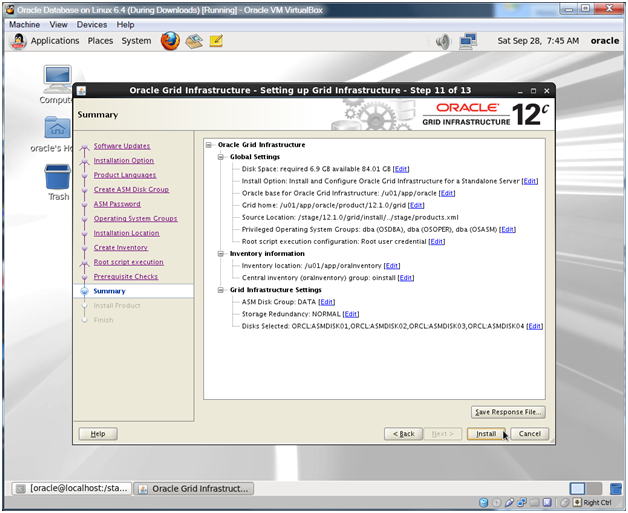Click the mail icon beside Firefox
The height and width of the screenshot is (513, 628).
click(194, 41)
